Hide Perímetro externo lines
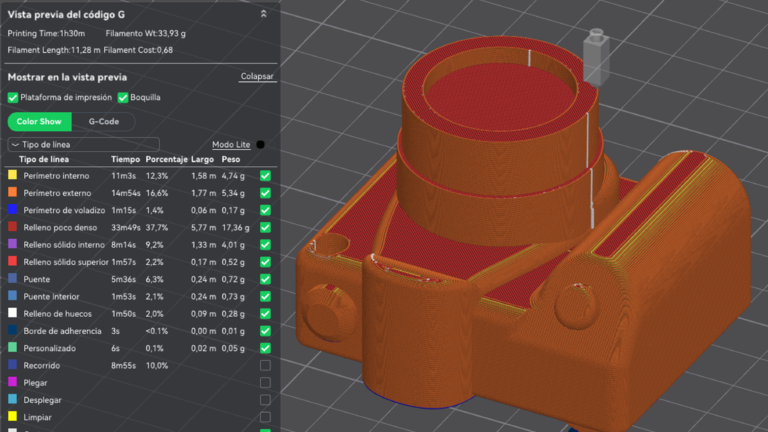 [265, 193]
